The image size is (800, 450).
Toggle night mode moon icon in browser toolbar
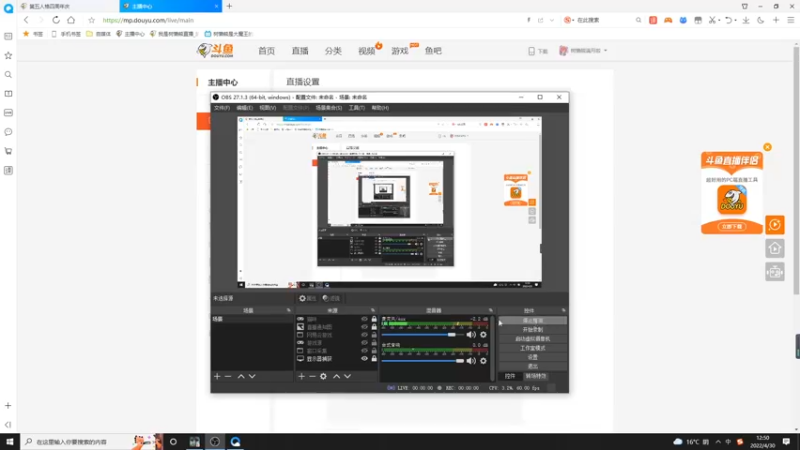pos(761,20)
